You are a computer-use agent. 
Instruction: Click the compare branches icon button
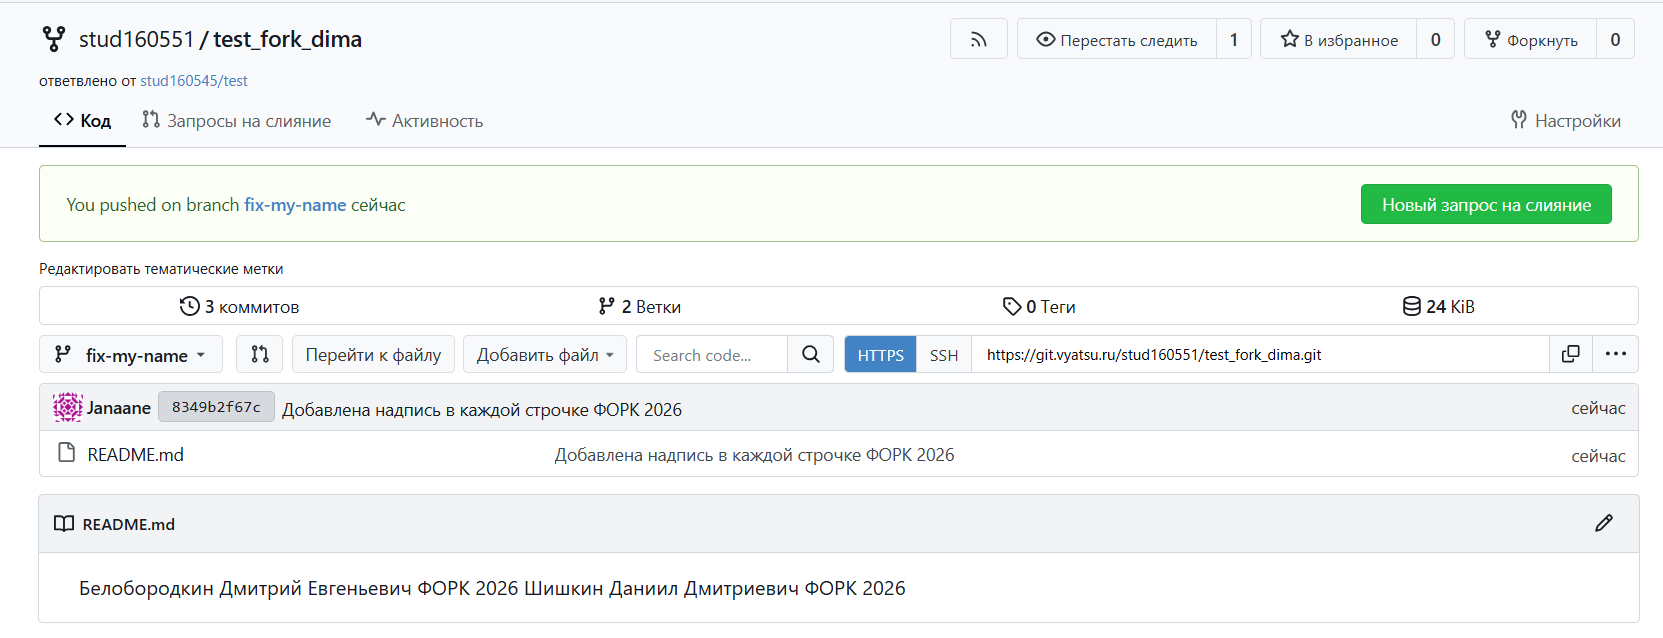pyautogui.click(x=260, y=354)
